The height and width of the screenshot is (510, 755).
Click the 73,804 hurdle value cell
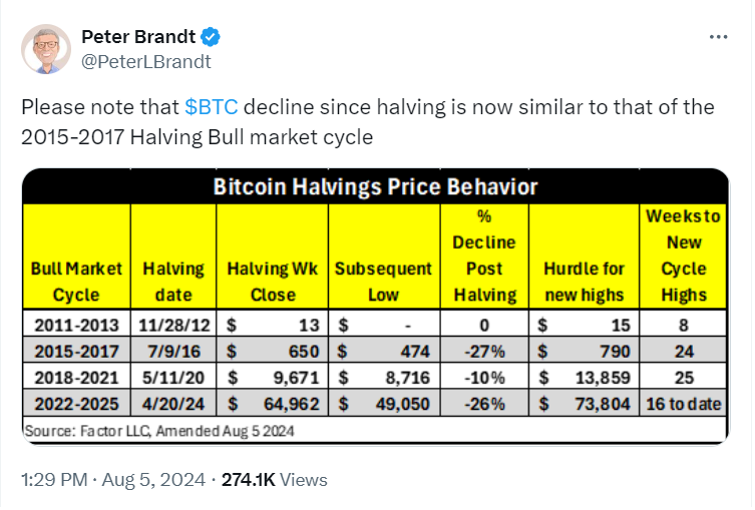[x=584, y=404]
